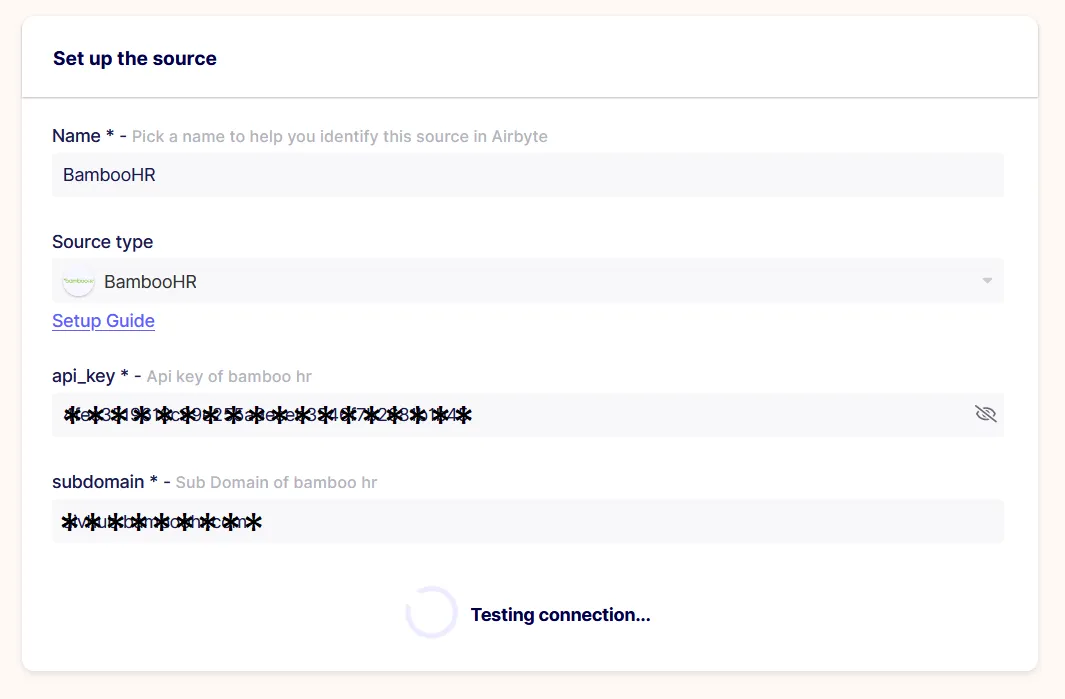The image size is (1065, 699).
Task: Click the Name field label
Action: pos(76,136)
